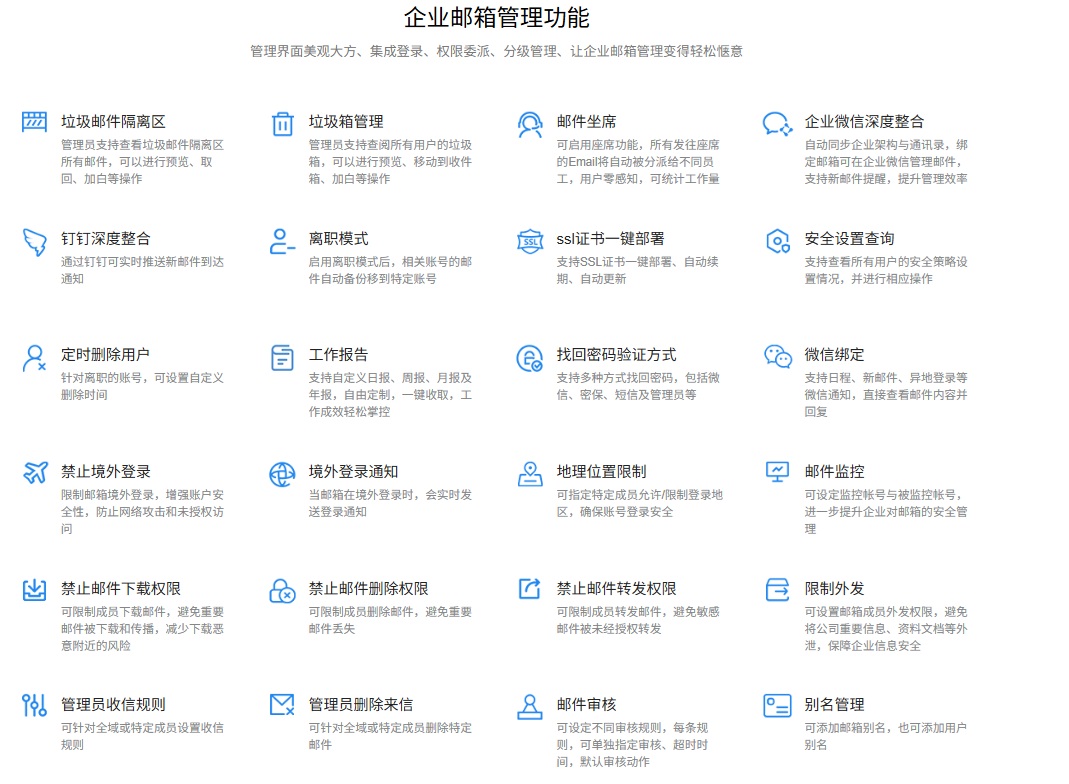1069x784 pixels.
Task: Select the 禁止邮件转发权限 heading
Action: point(616,588)
